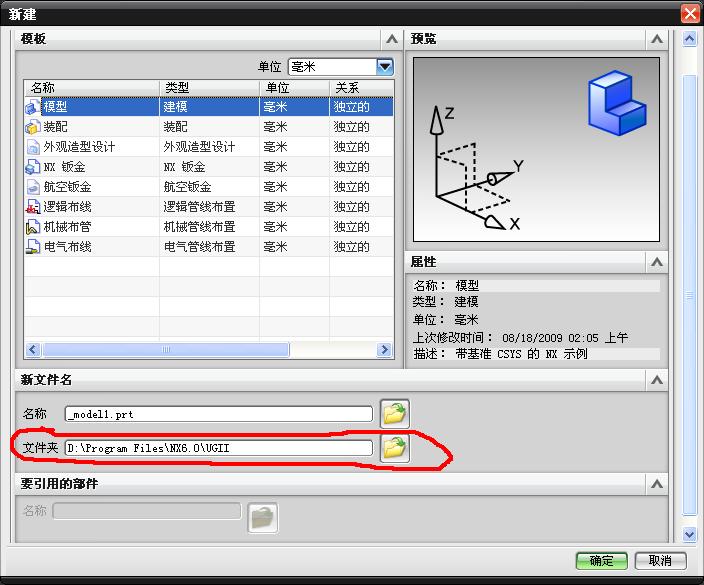Click the disabled browse icon under 要引用的部件
The width and height of the screenshot is (704, 585).
click(x=263, y=518)
